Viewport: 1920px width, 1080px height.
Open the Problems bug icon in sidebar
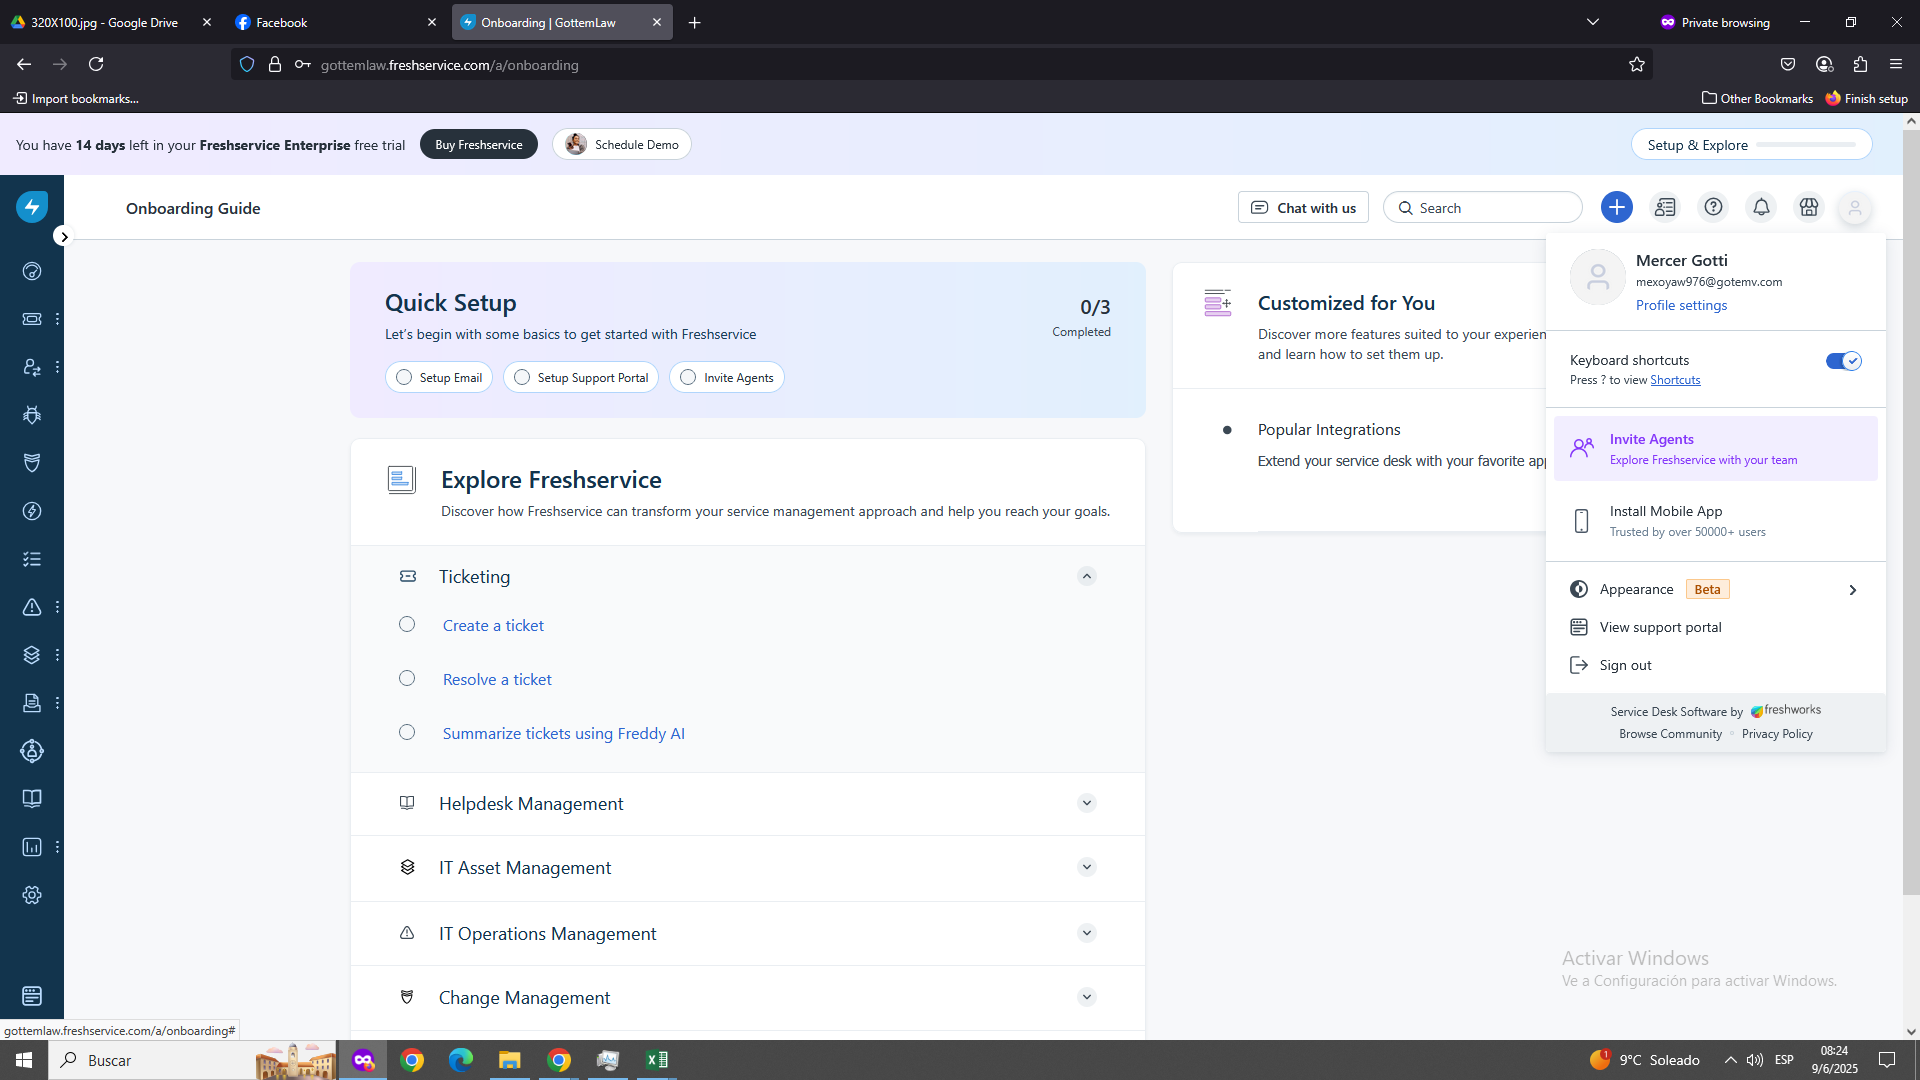click(x=32, y=415)
